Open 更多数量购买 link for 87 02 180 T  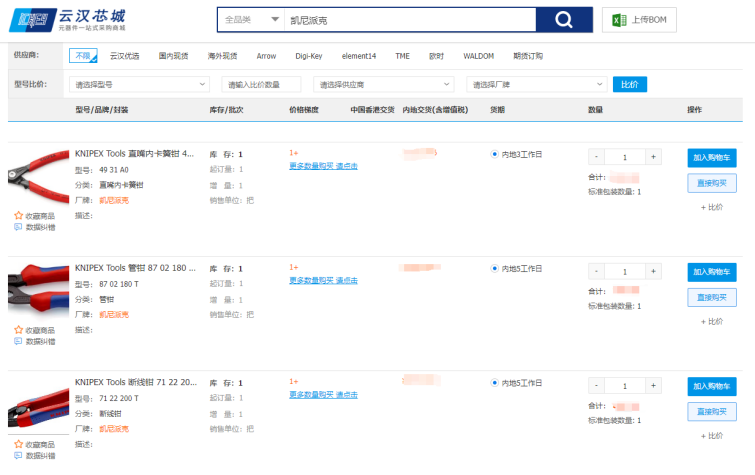[x=324, y=280]
